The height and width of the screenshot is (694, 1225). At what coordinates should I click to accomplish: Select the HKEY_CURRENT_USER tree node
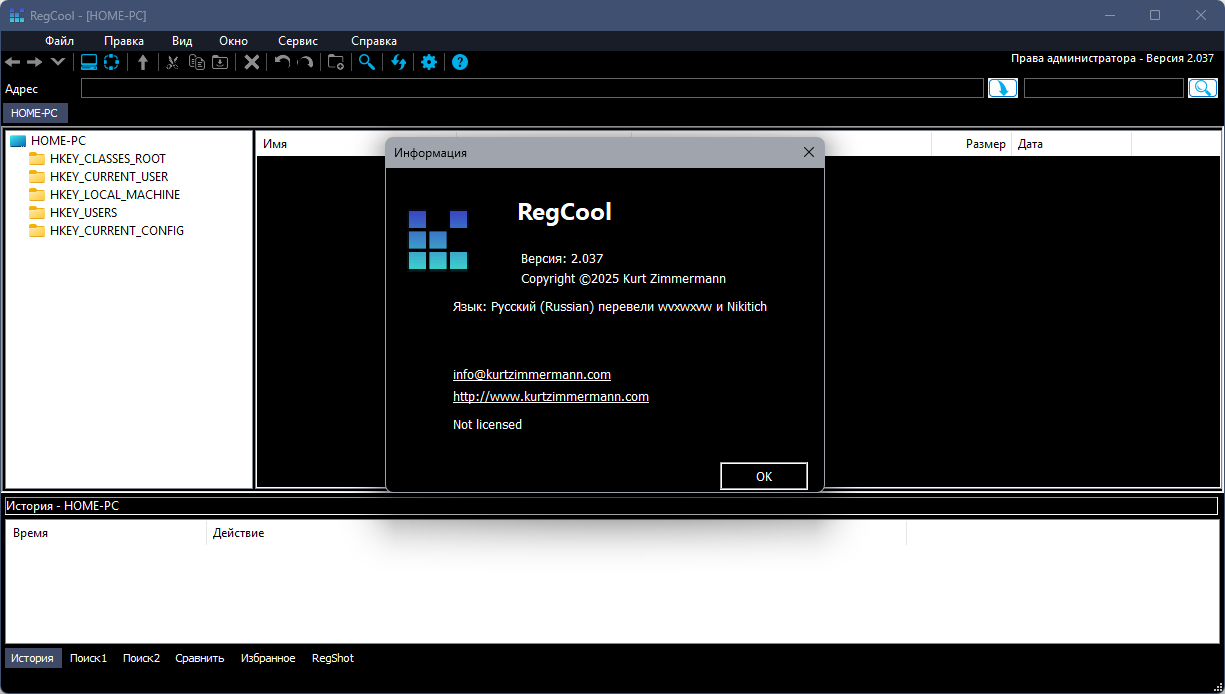(108, 177)
